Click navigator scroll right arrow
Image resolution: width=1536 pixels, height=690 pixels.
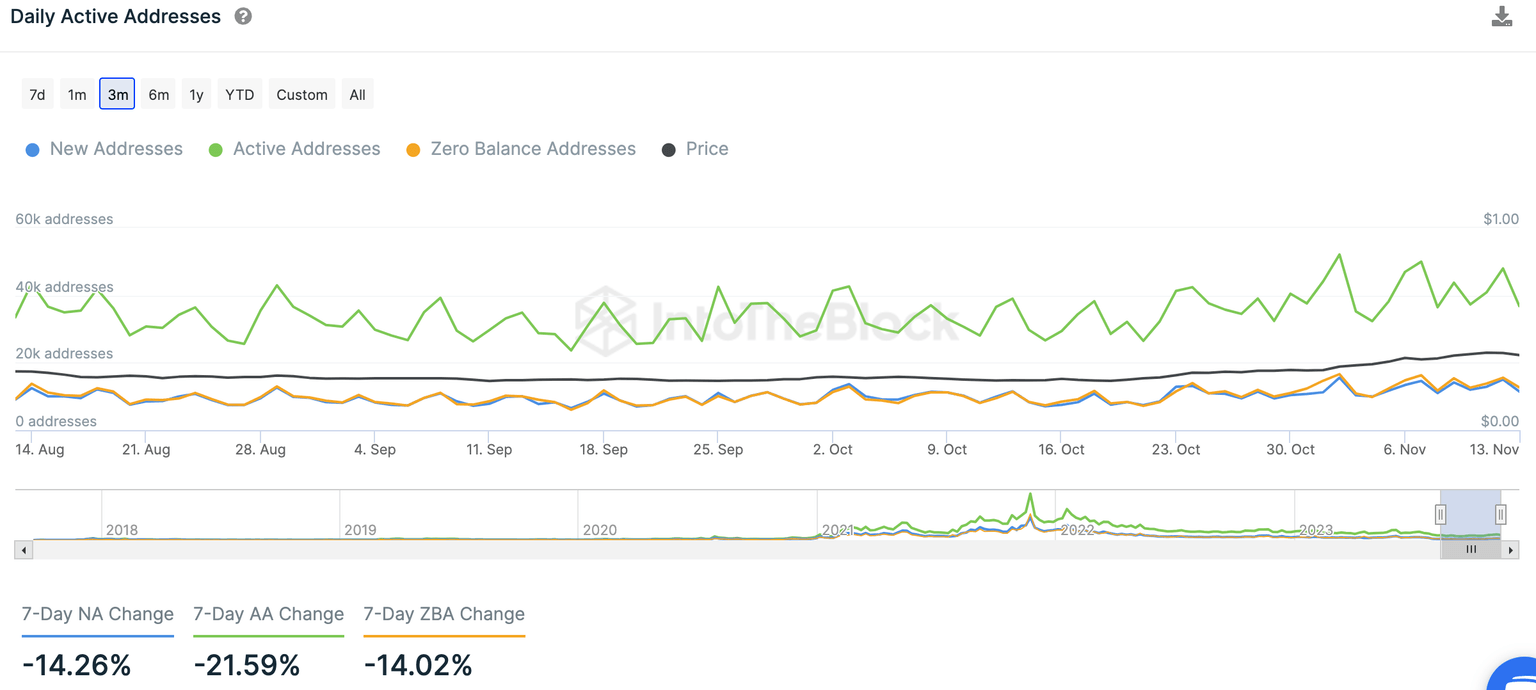[1511, 550]
